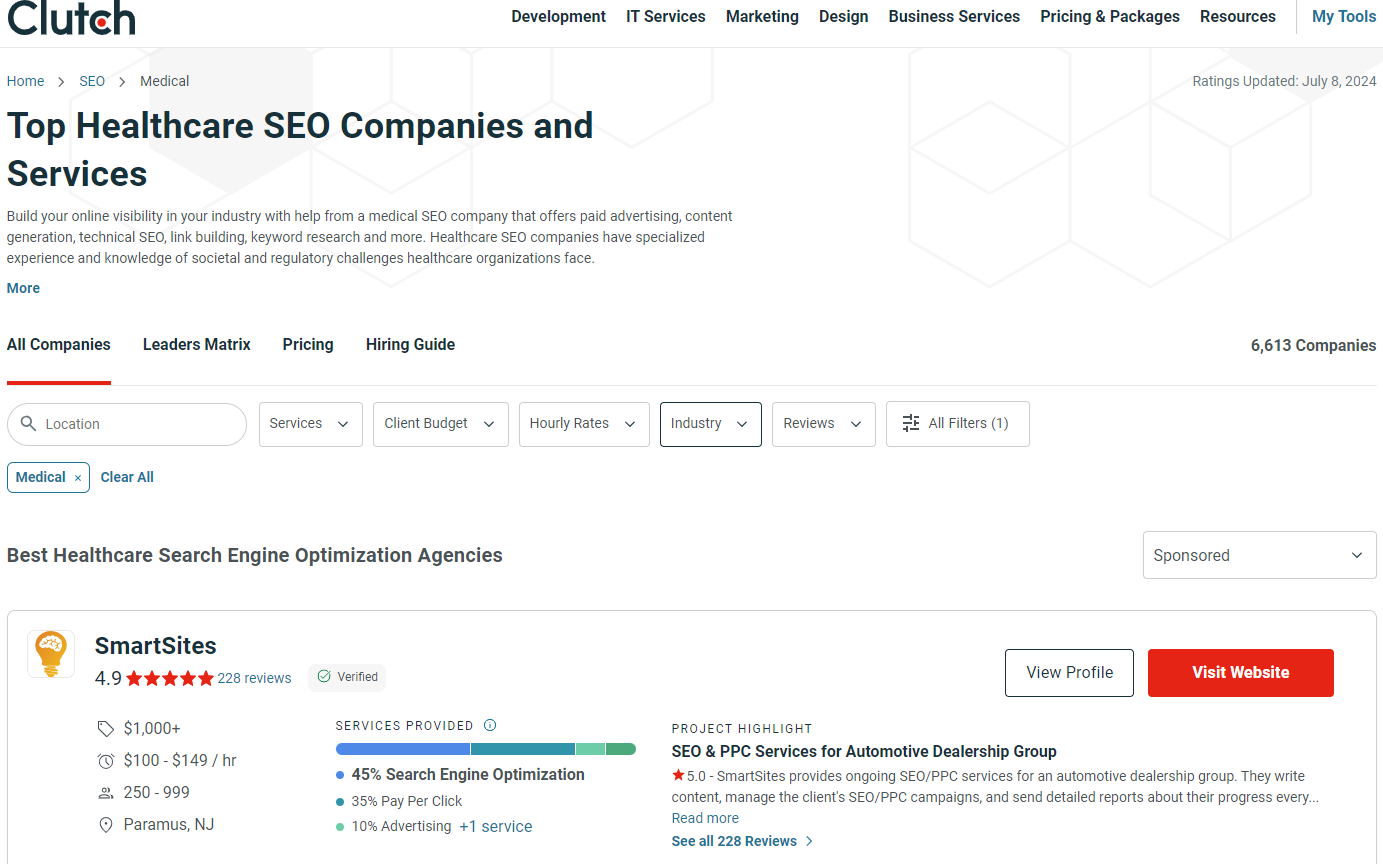Screen dimensions: 1383x864
Task: Click the light green Advertising bar segment
Action: pos(590,749)
